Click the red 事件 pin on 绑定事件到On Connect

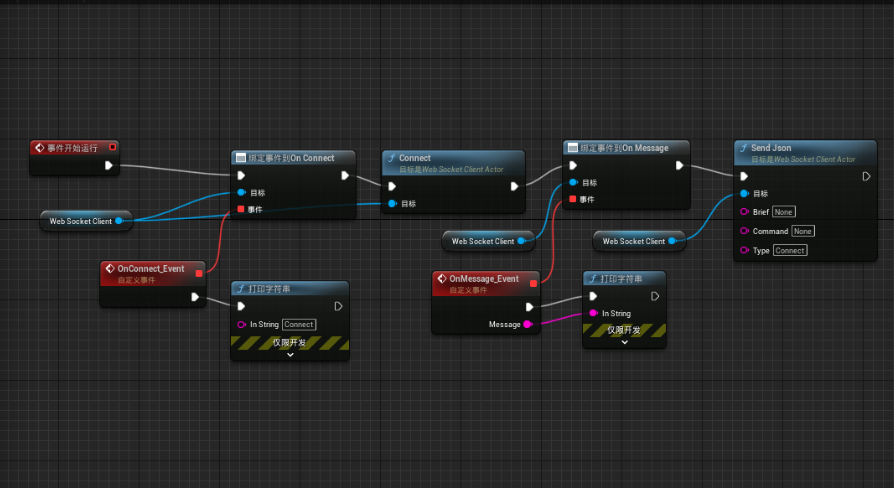(241, 209)
